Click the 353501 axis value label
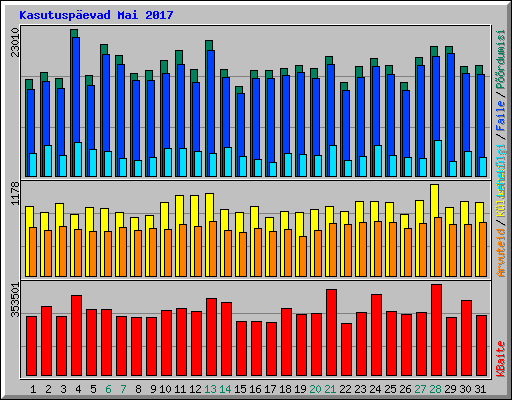Screen dimensions: 512x400 point(15,300)
